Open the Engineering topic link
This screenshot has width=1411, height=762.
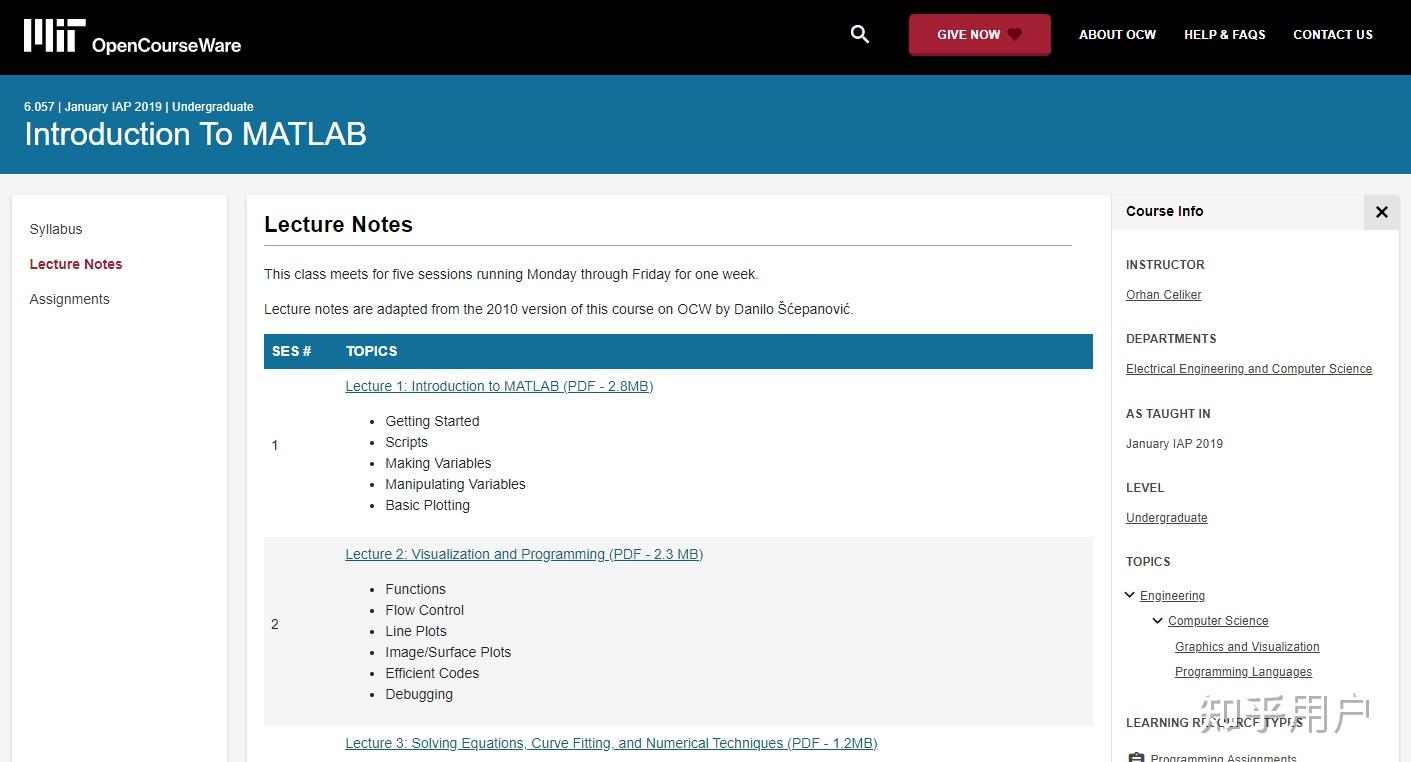tap(1172, 596)
